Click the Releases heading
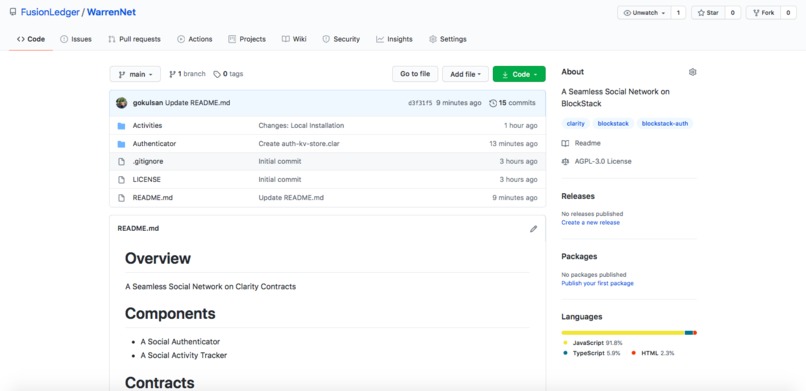Viewport: 806px width, 391px height. click(578, 196)
